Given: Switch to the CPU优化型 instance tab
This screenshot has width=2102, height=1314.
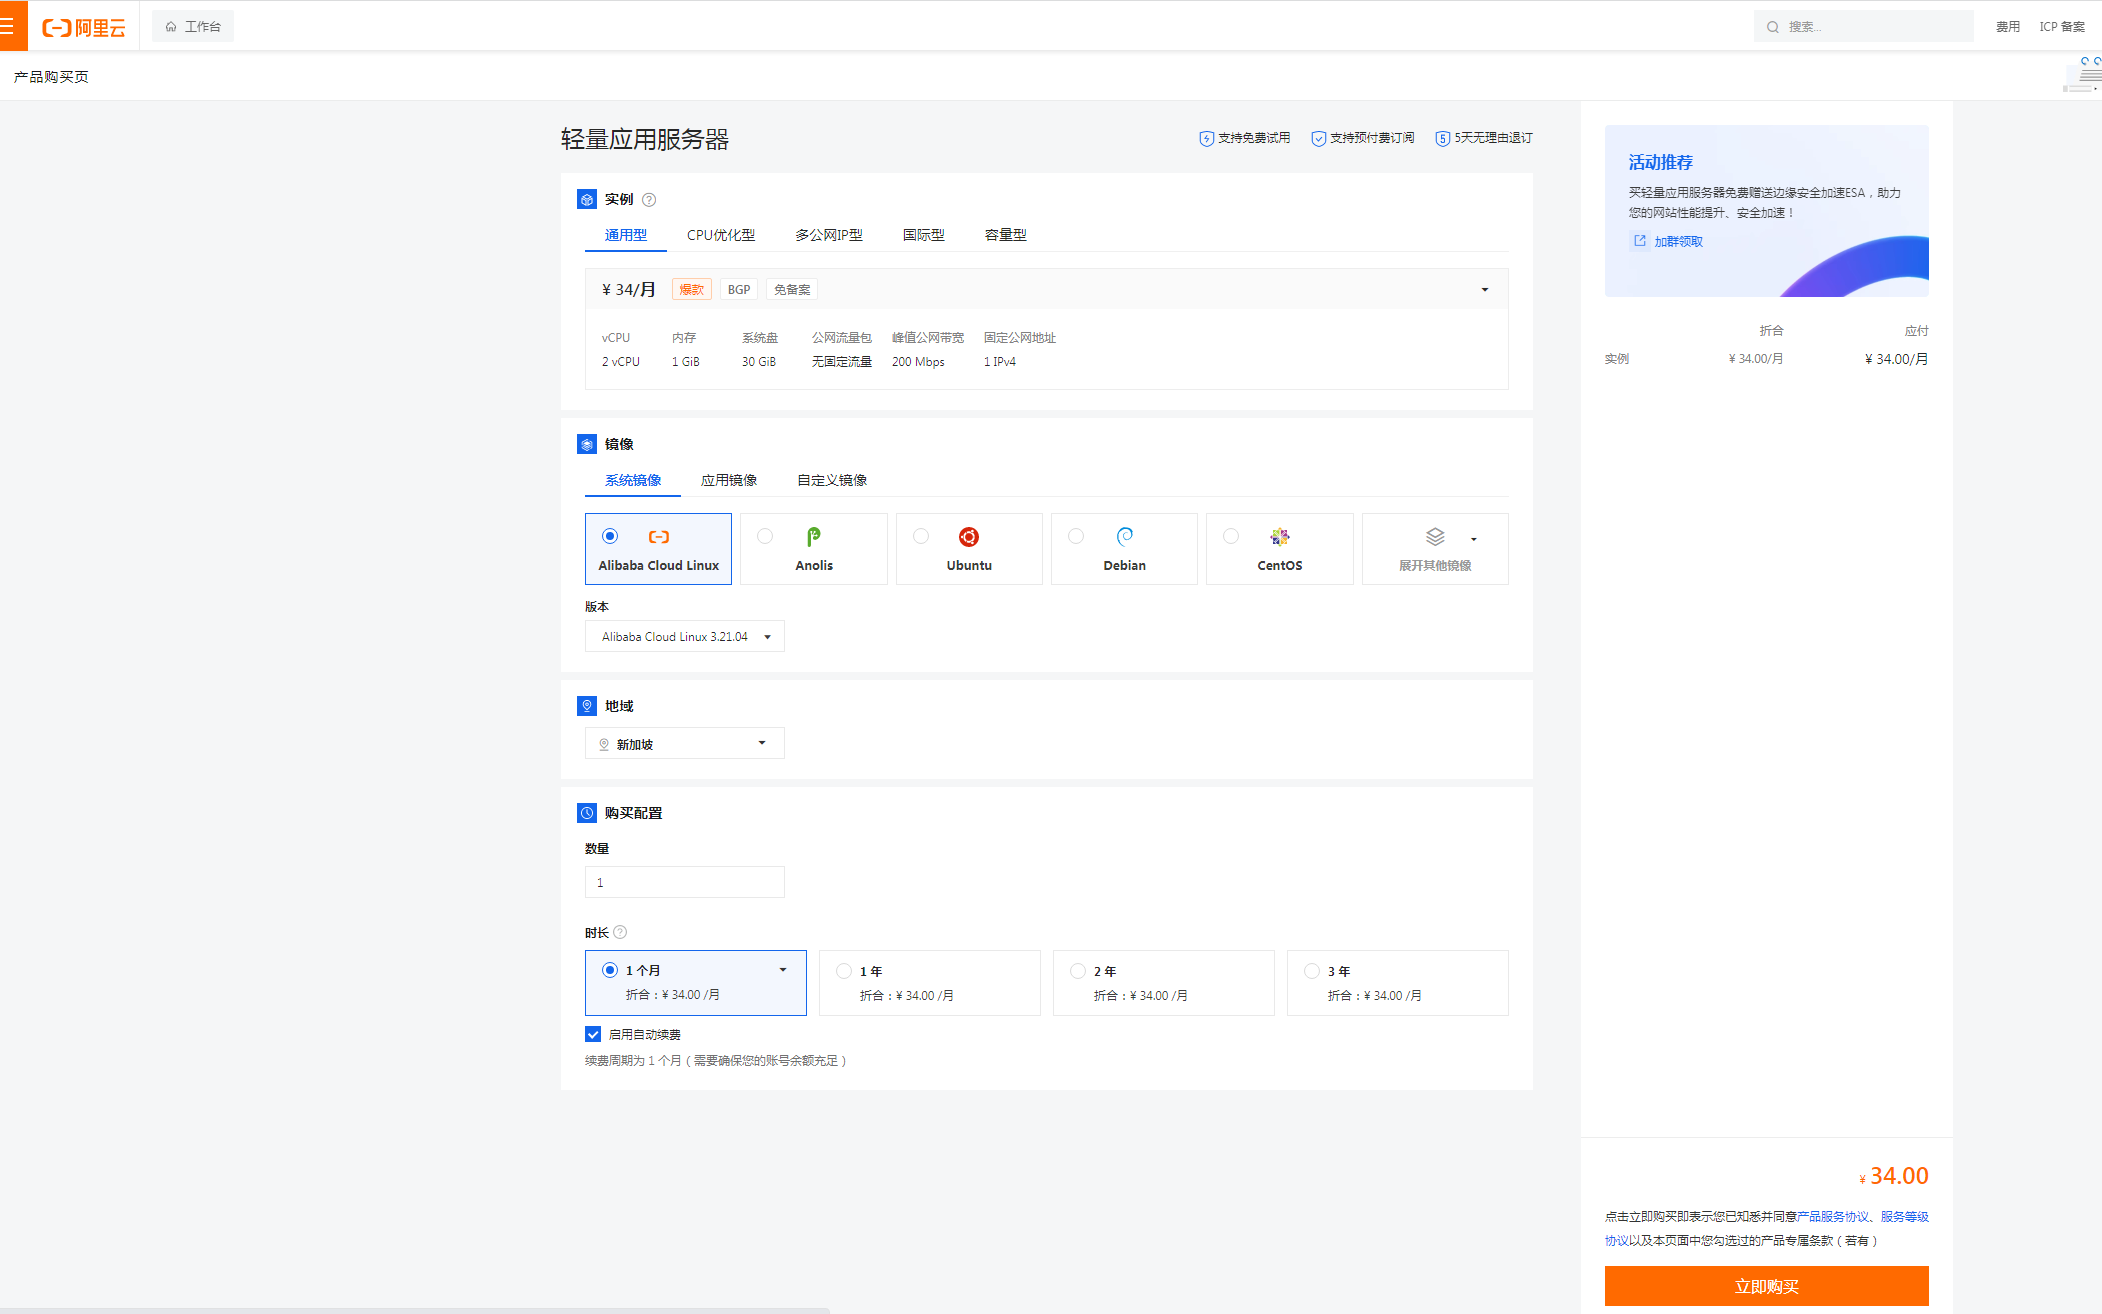Looking at the screenshot, I should [x=722, y=234].
